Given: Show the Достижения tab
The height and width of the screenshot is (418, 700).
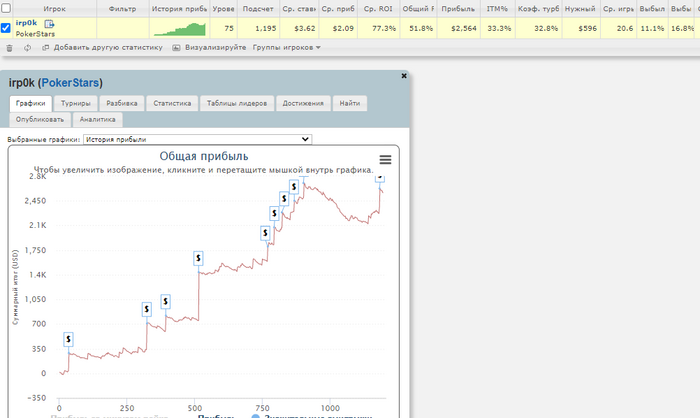Looking at the screenshot, I should [303, 103].
